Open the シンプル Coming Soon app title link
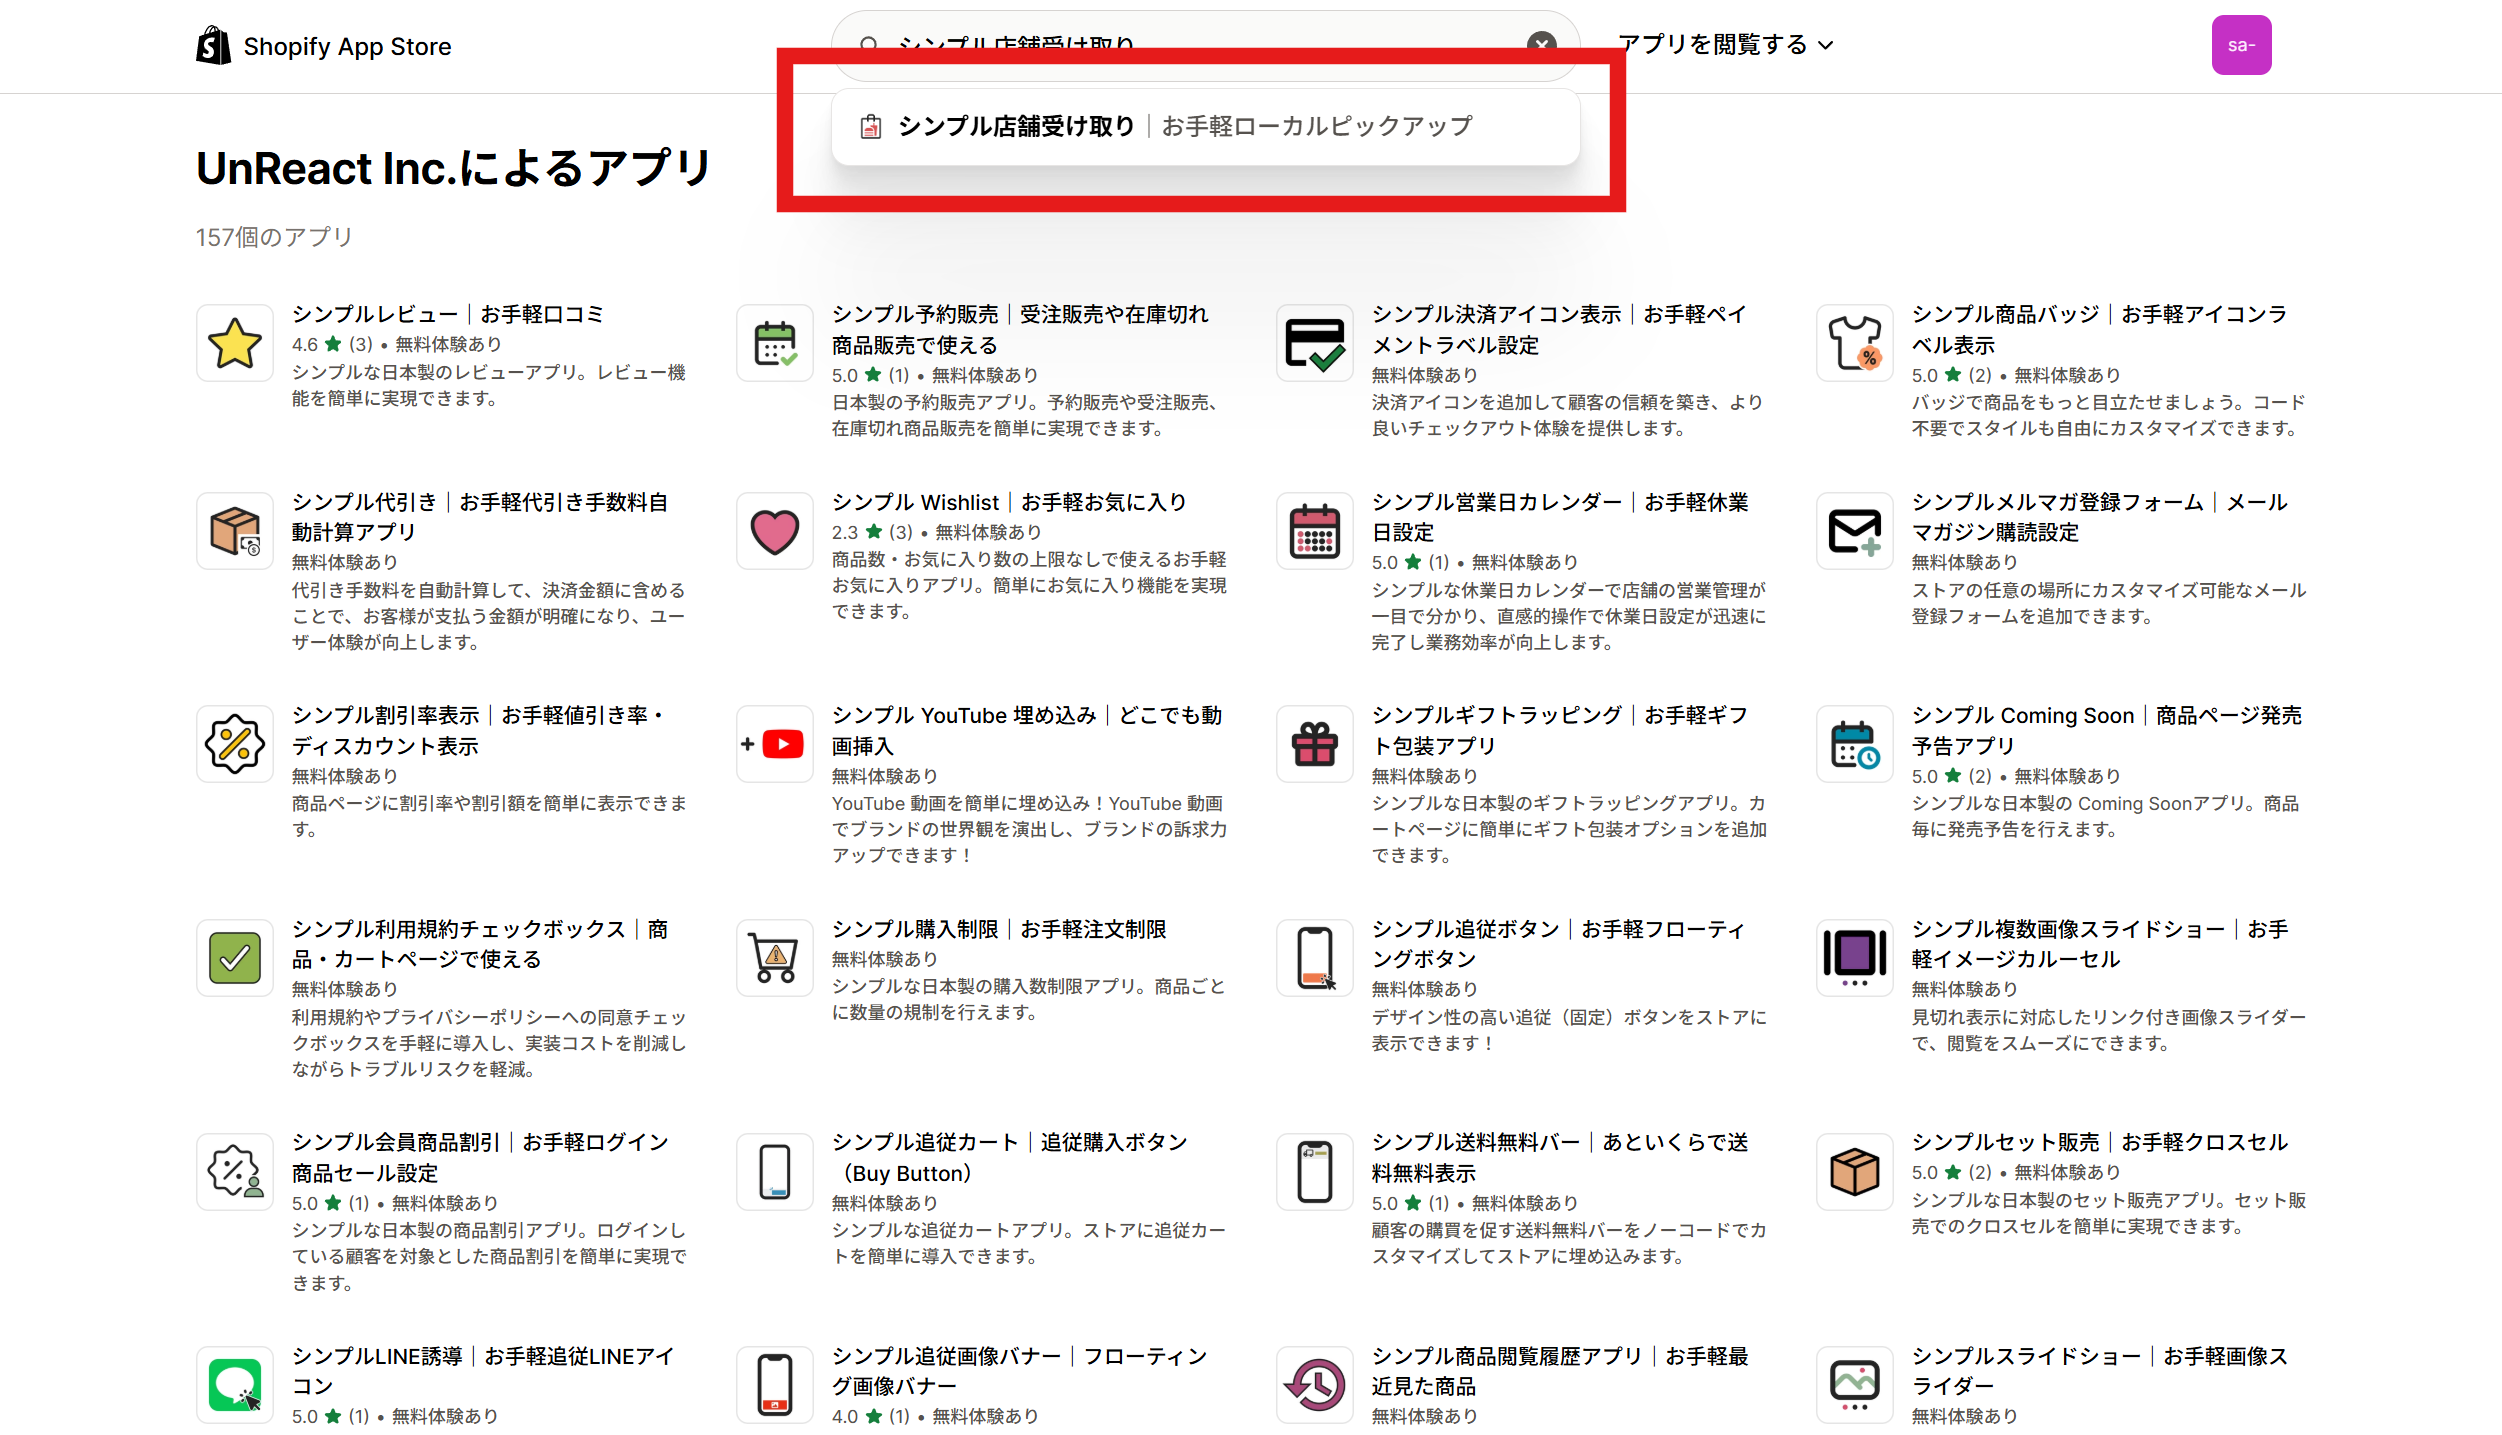 (2107, 730)
